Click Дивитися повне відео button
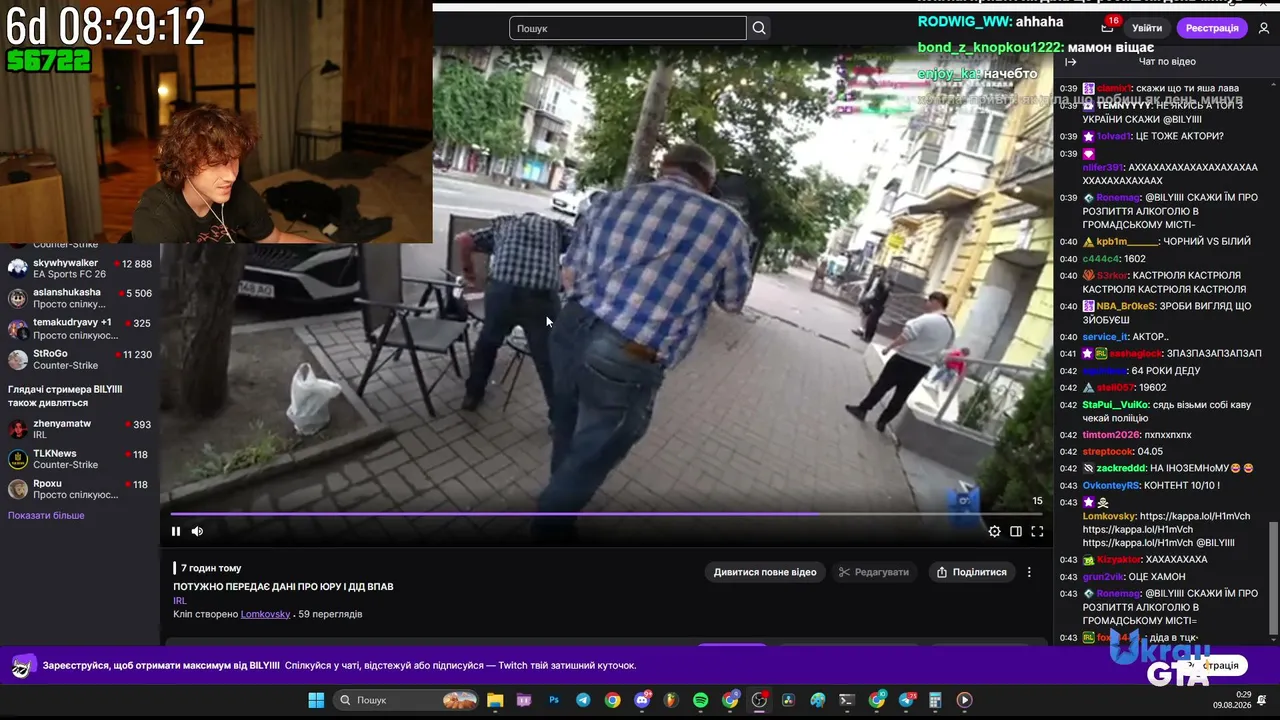The image size is (1280, 720). pos(765,572)
